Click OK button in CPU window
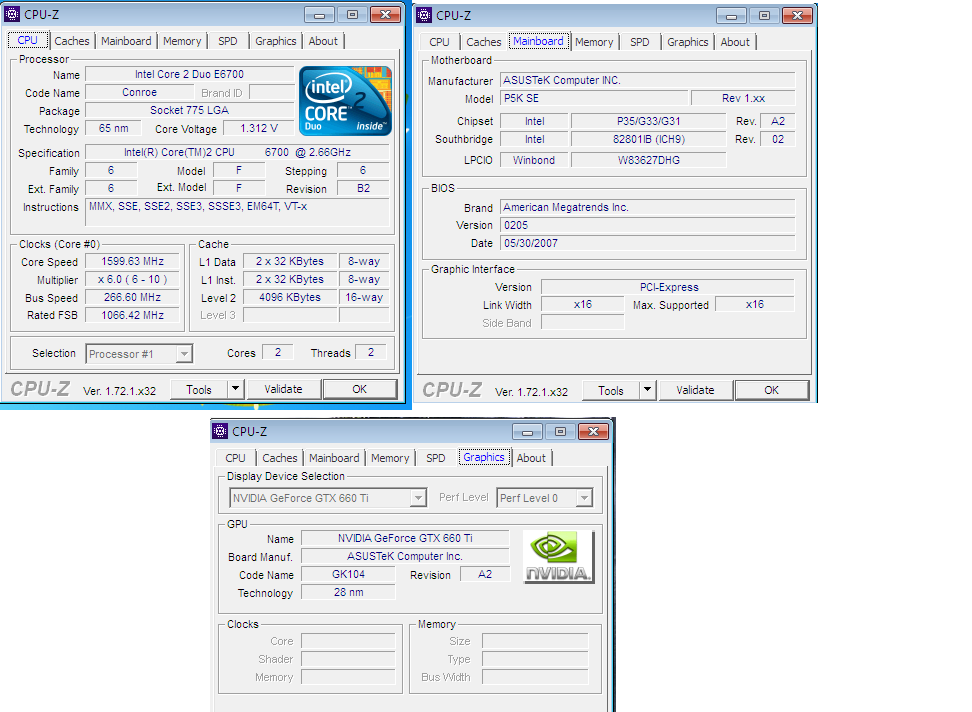The image size is (972, 712). (360, 389)
